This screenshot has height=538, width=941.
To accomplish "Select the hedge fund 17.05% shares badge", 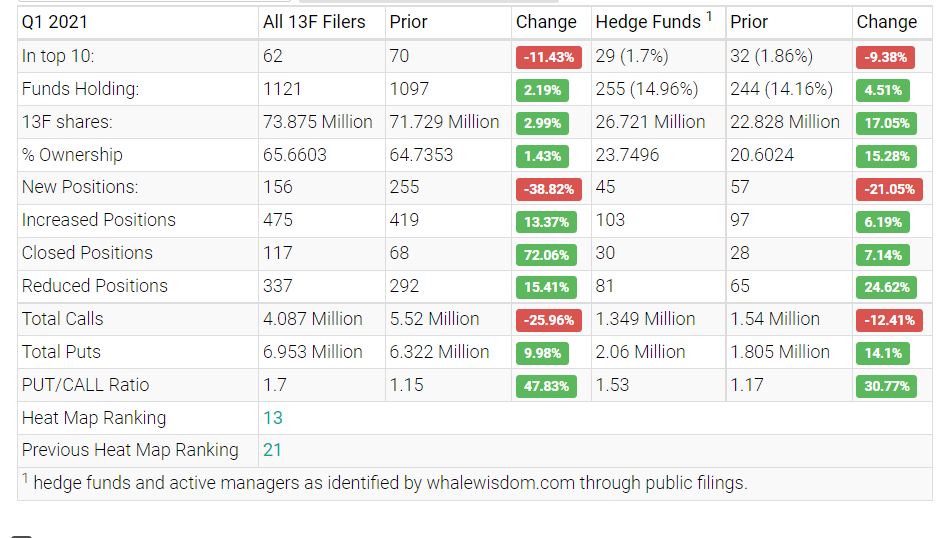I will [x=885, y=123].
